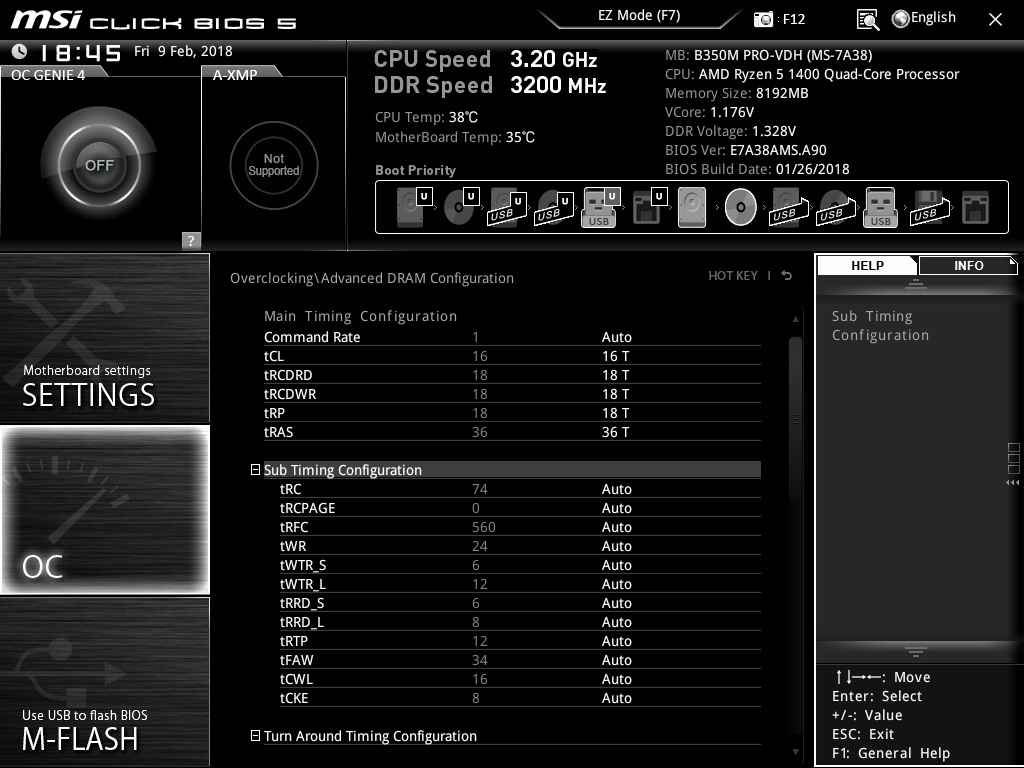This screenshot has width=1024, height=768.
Task: Click the date Fri 9 Feb, 2018
Action: tap(183, 51)
